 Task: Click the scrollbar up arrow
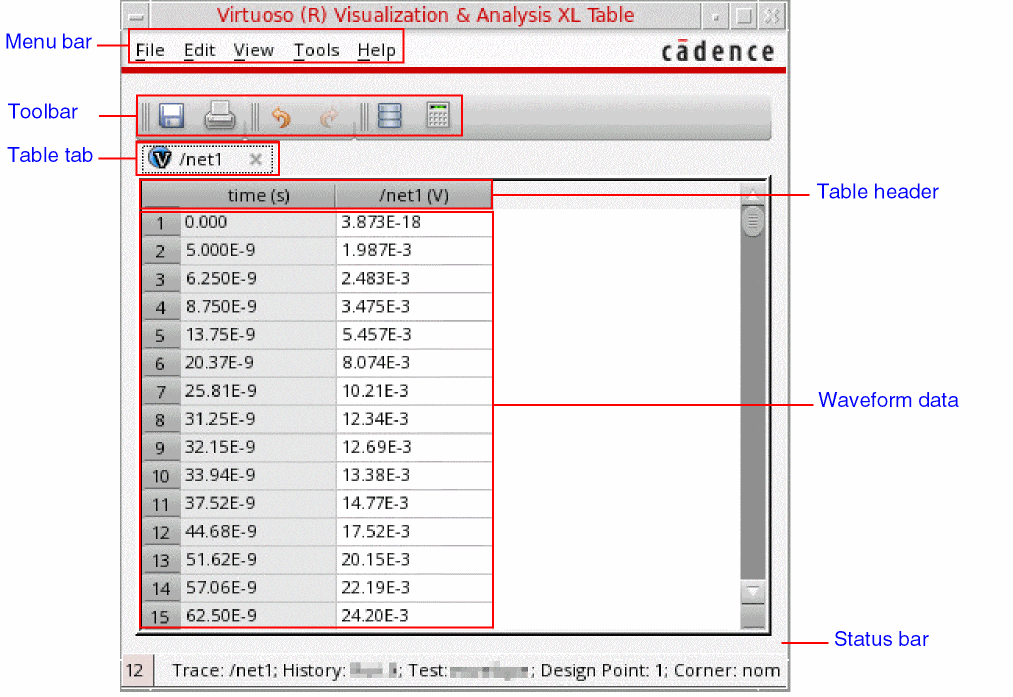[753, 194]
